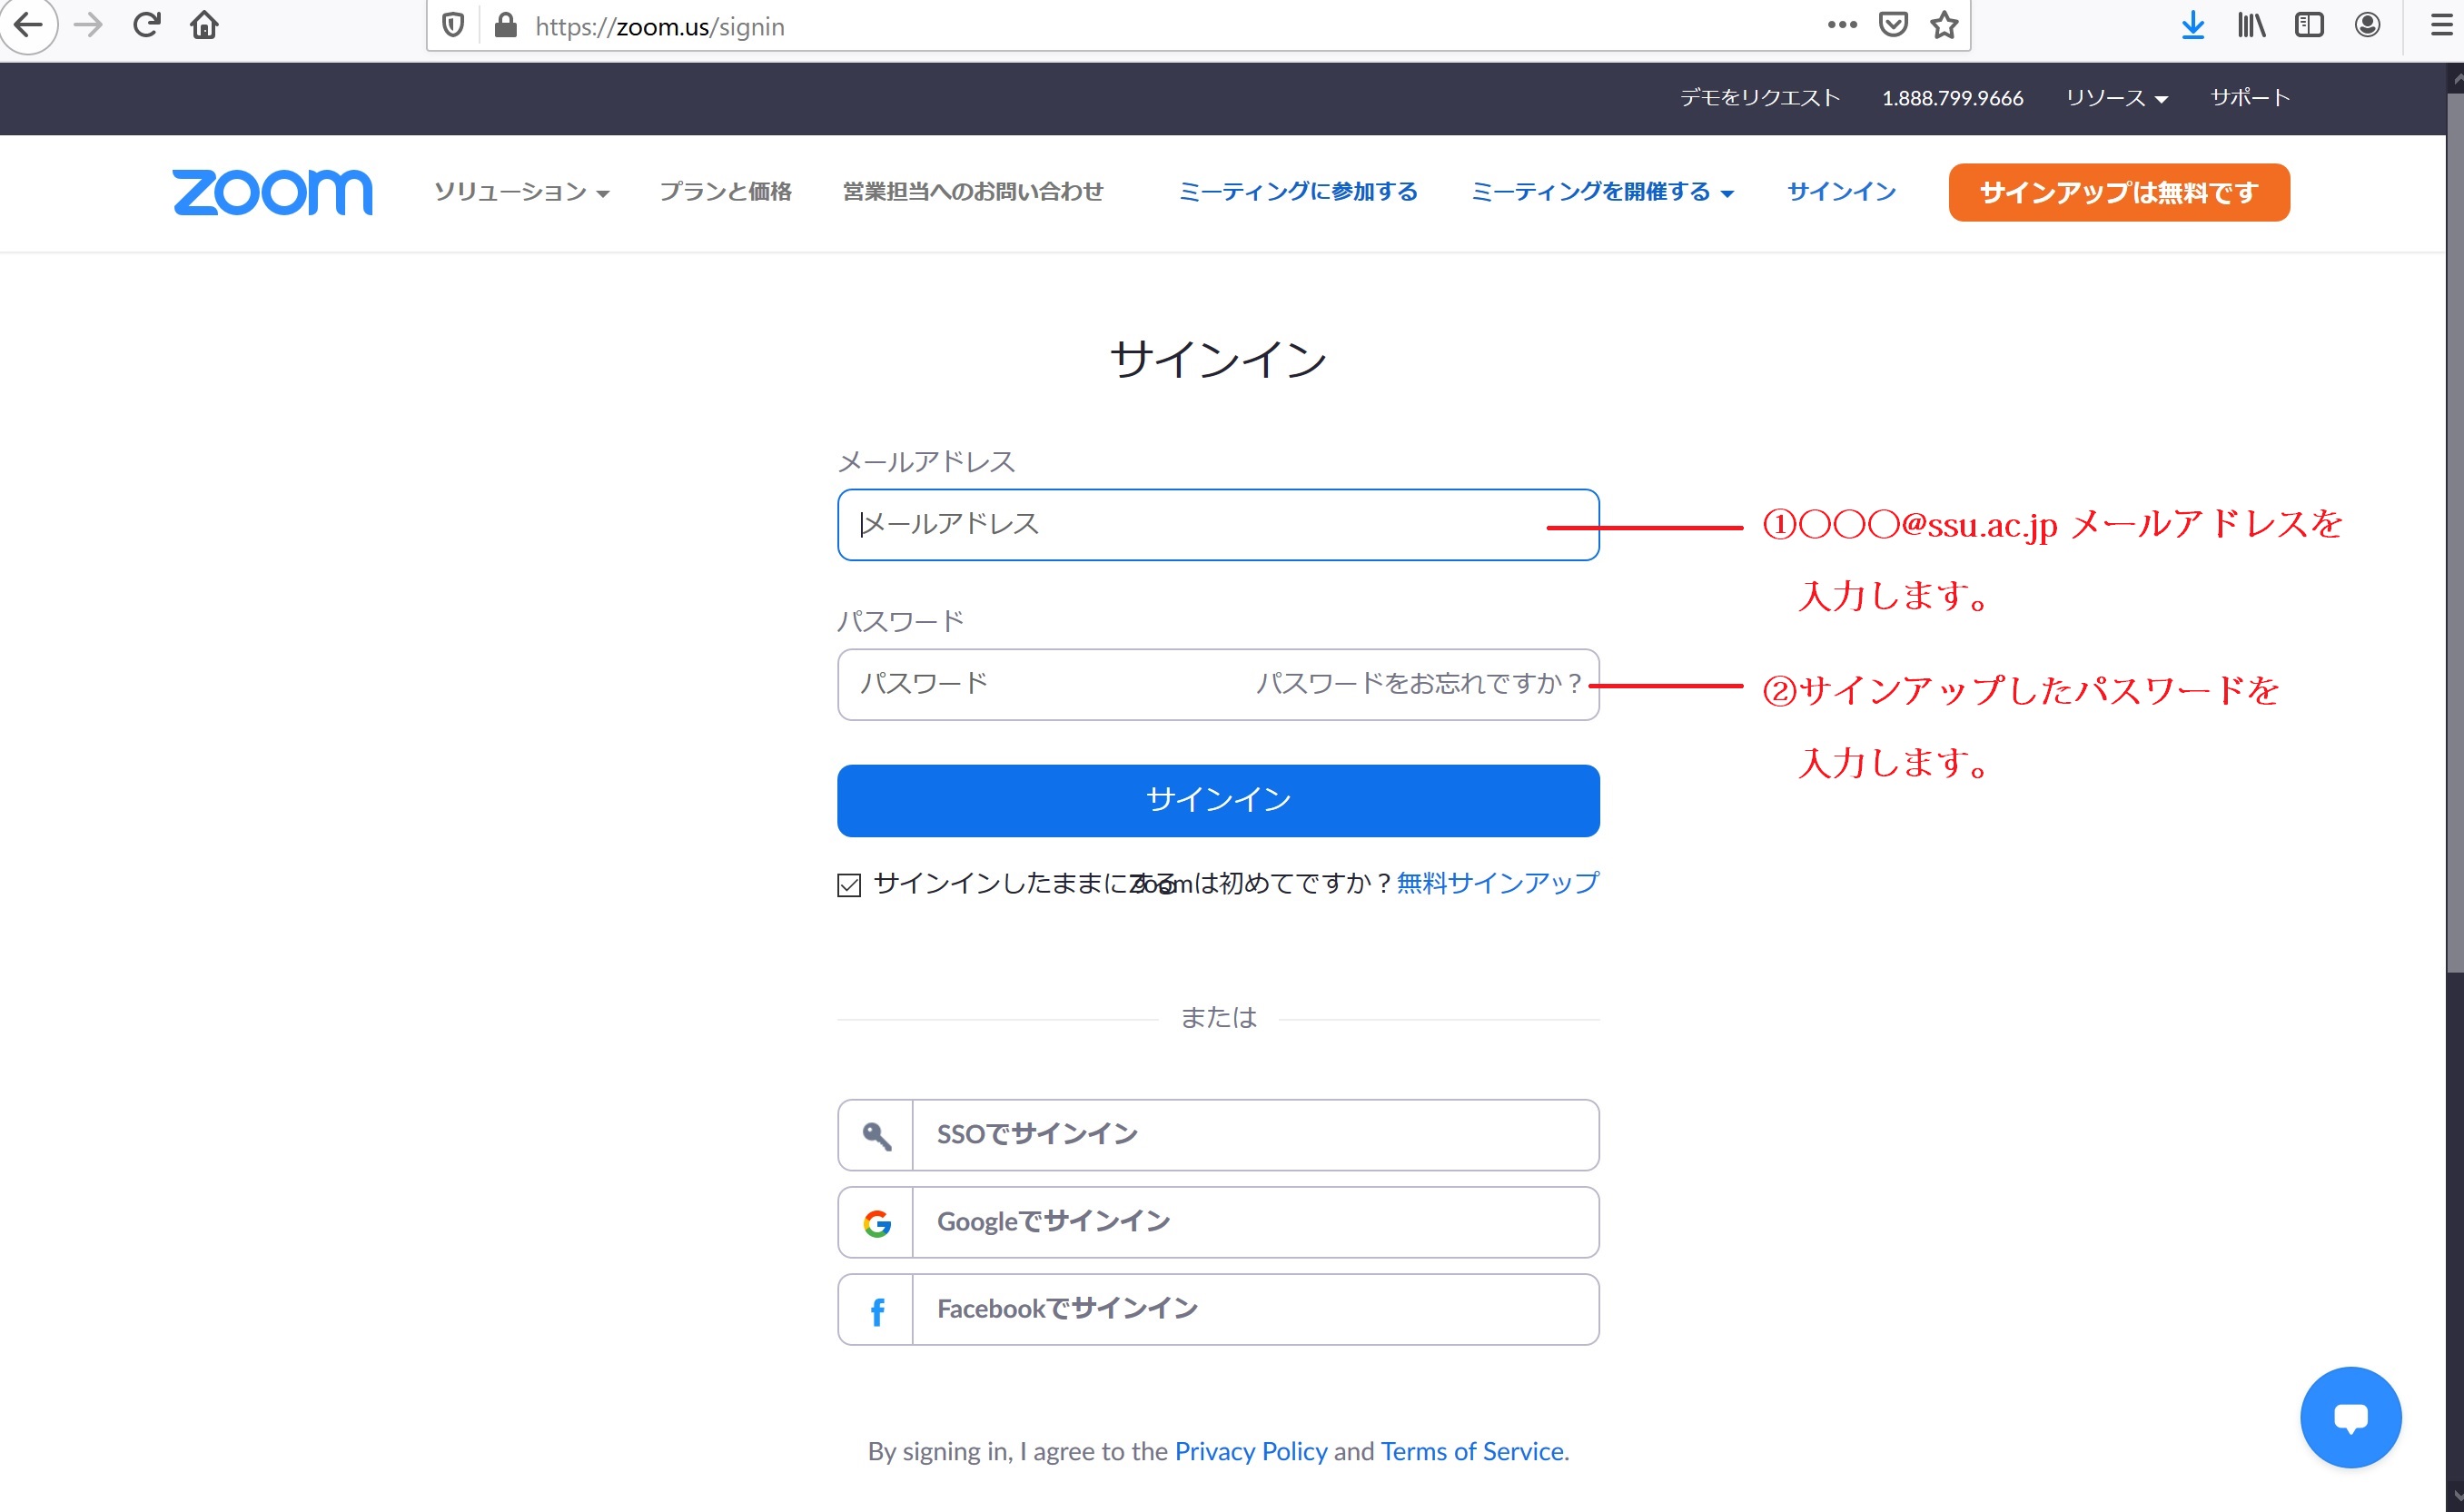Image resolution: width=2464 pixels, height=1512 pixels.
Task: Open the Privacy Policy link
Action: [1251, 1451]
